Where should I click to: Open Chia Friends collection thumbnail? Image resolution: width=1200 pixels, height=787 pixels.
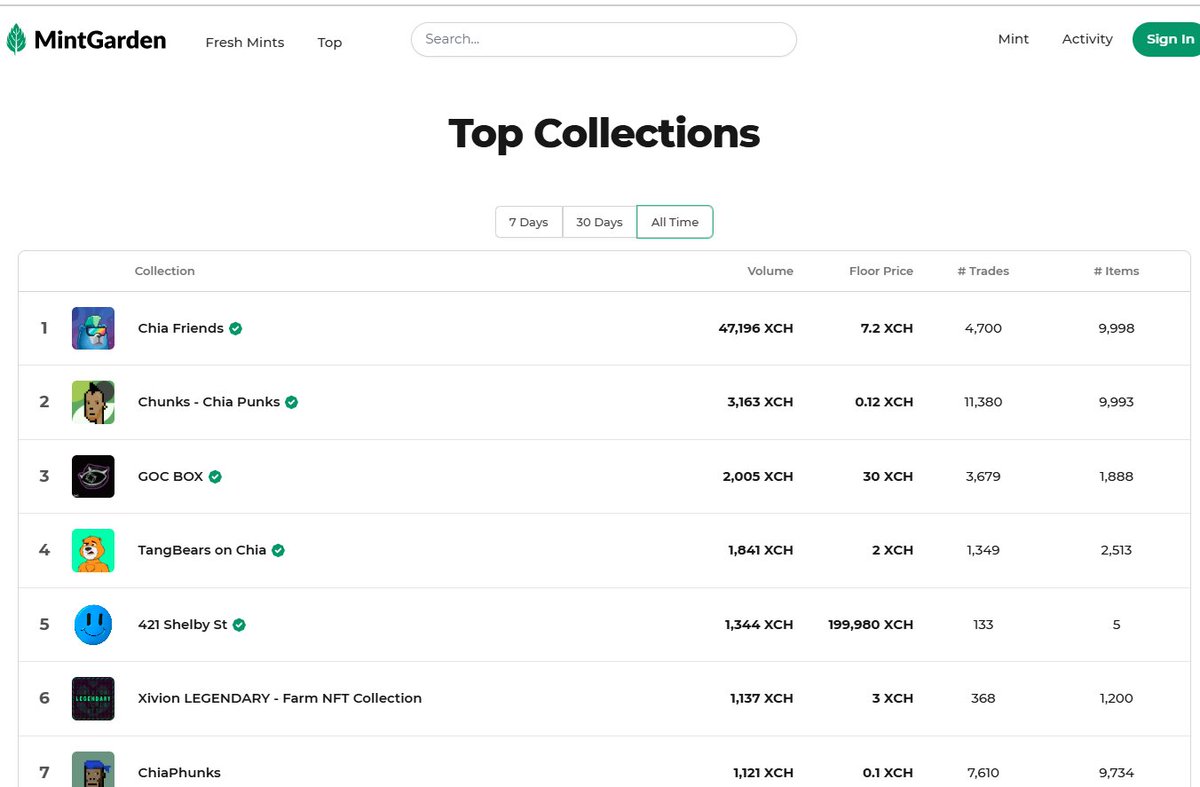[93, 328]
